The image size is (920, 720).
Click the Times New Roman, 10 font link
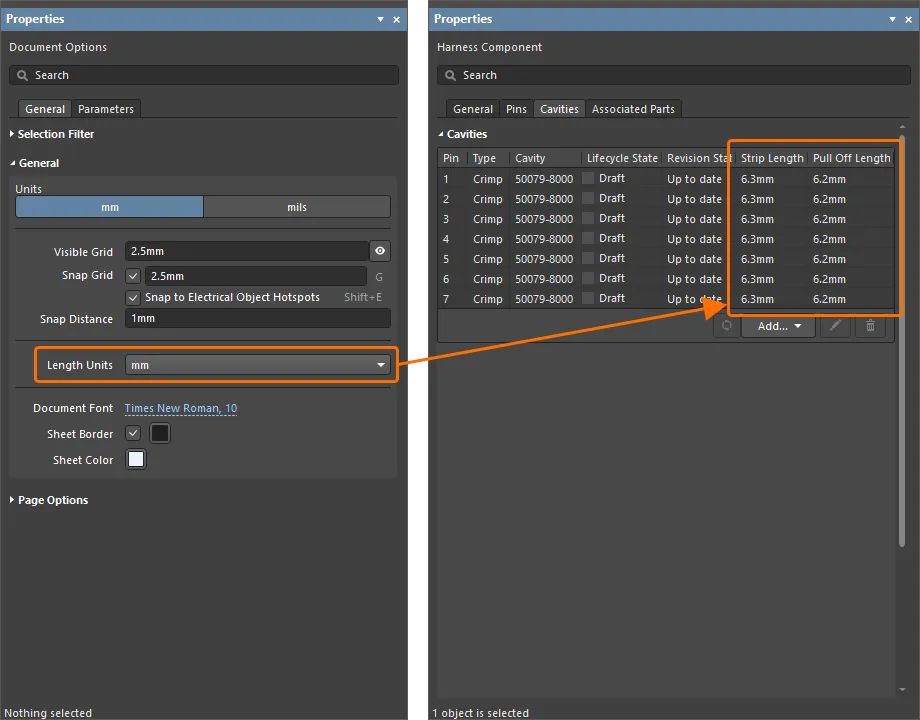point(181,408)
